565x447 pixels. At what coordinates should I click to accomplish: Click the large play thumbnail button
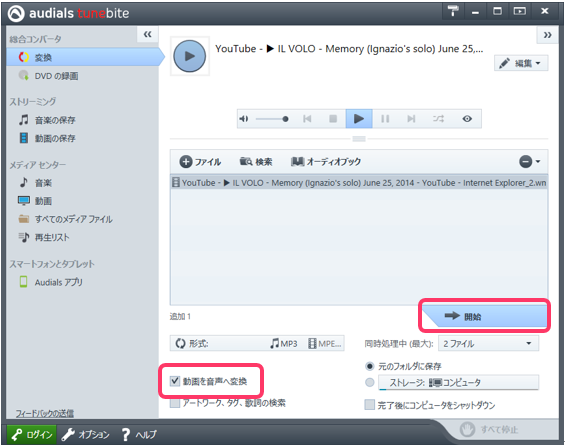click(x=190, y=56)
